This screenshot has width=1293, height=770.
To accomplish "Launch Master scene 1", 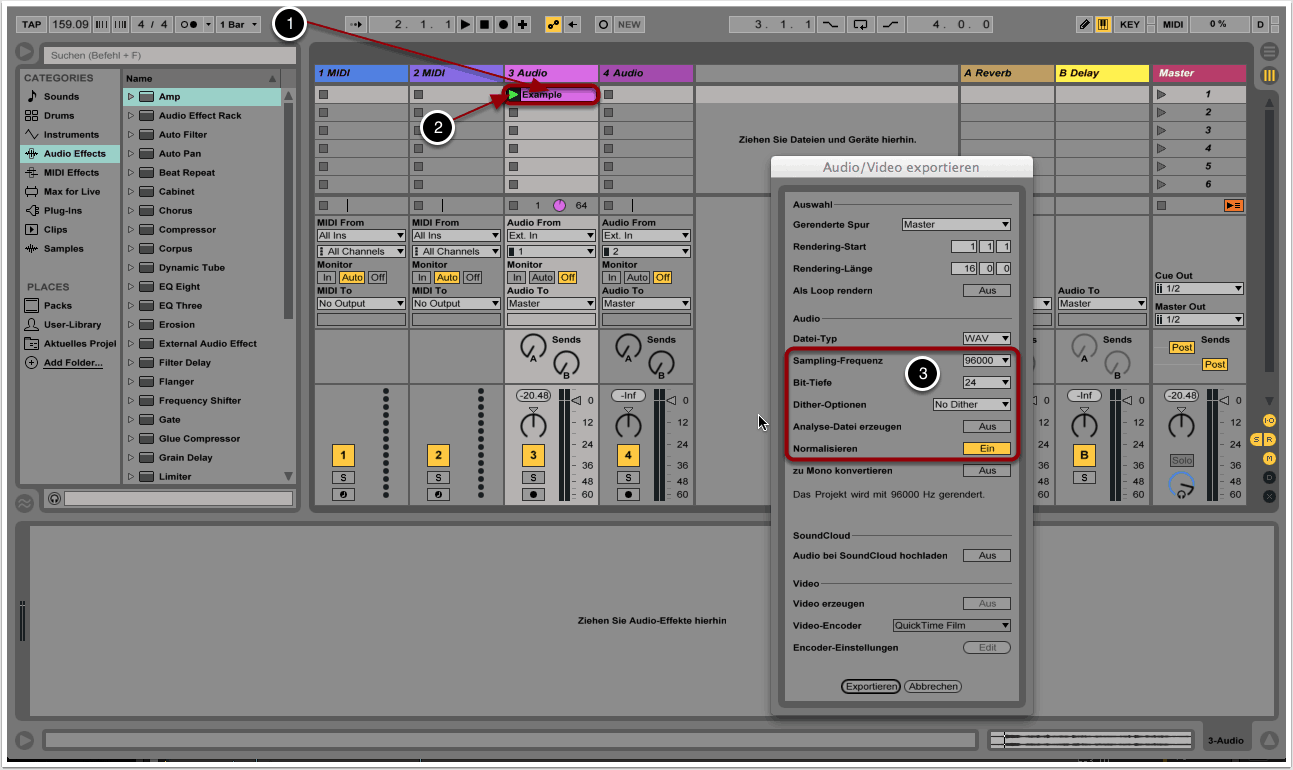I will 1162,95.
